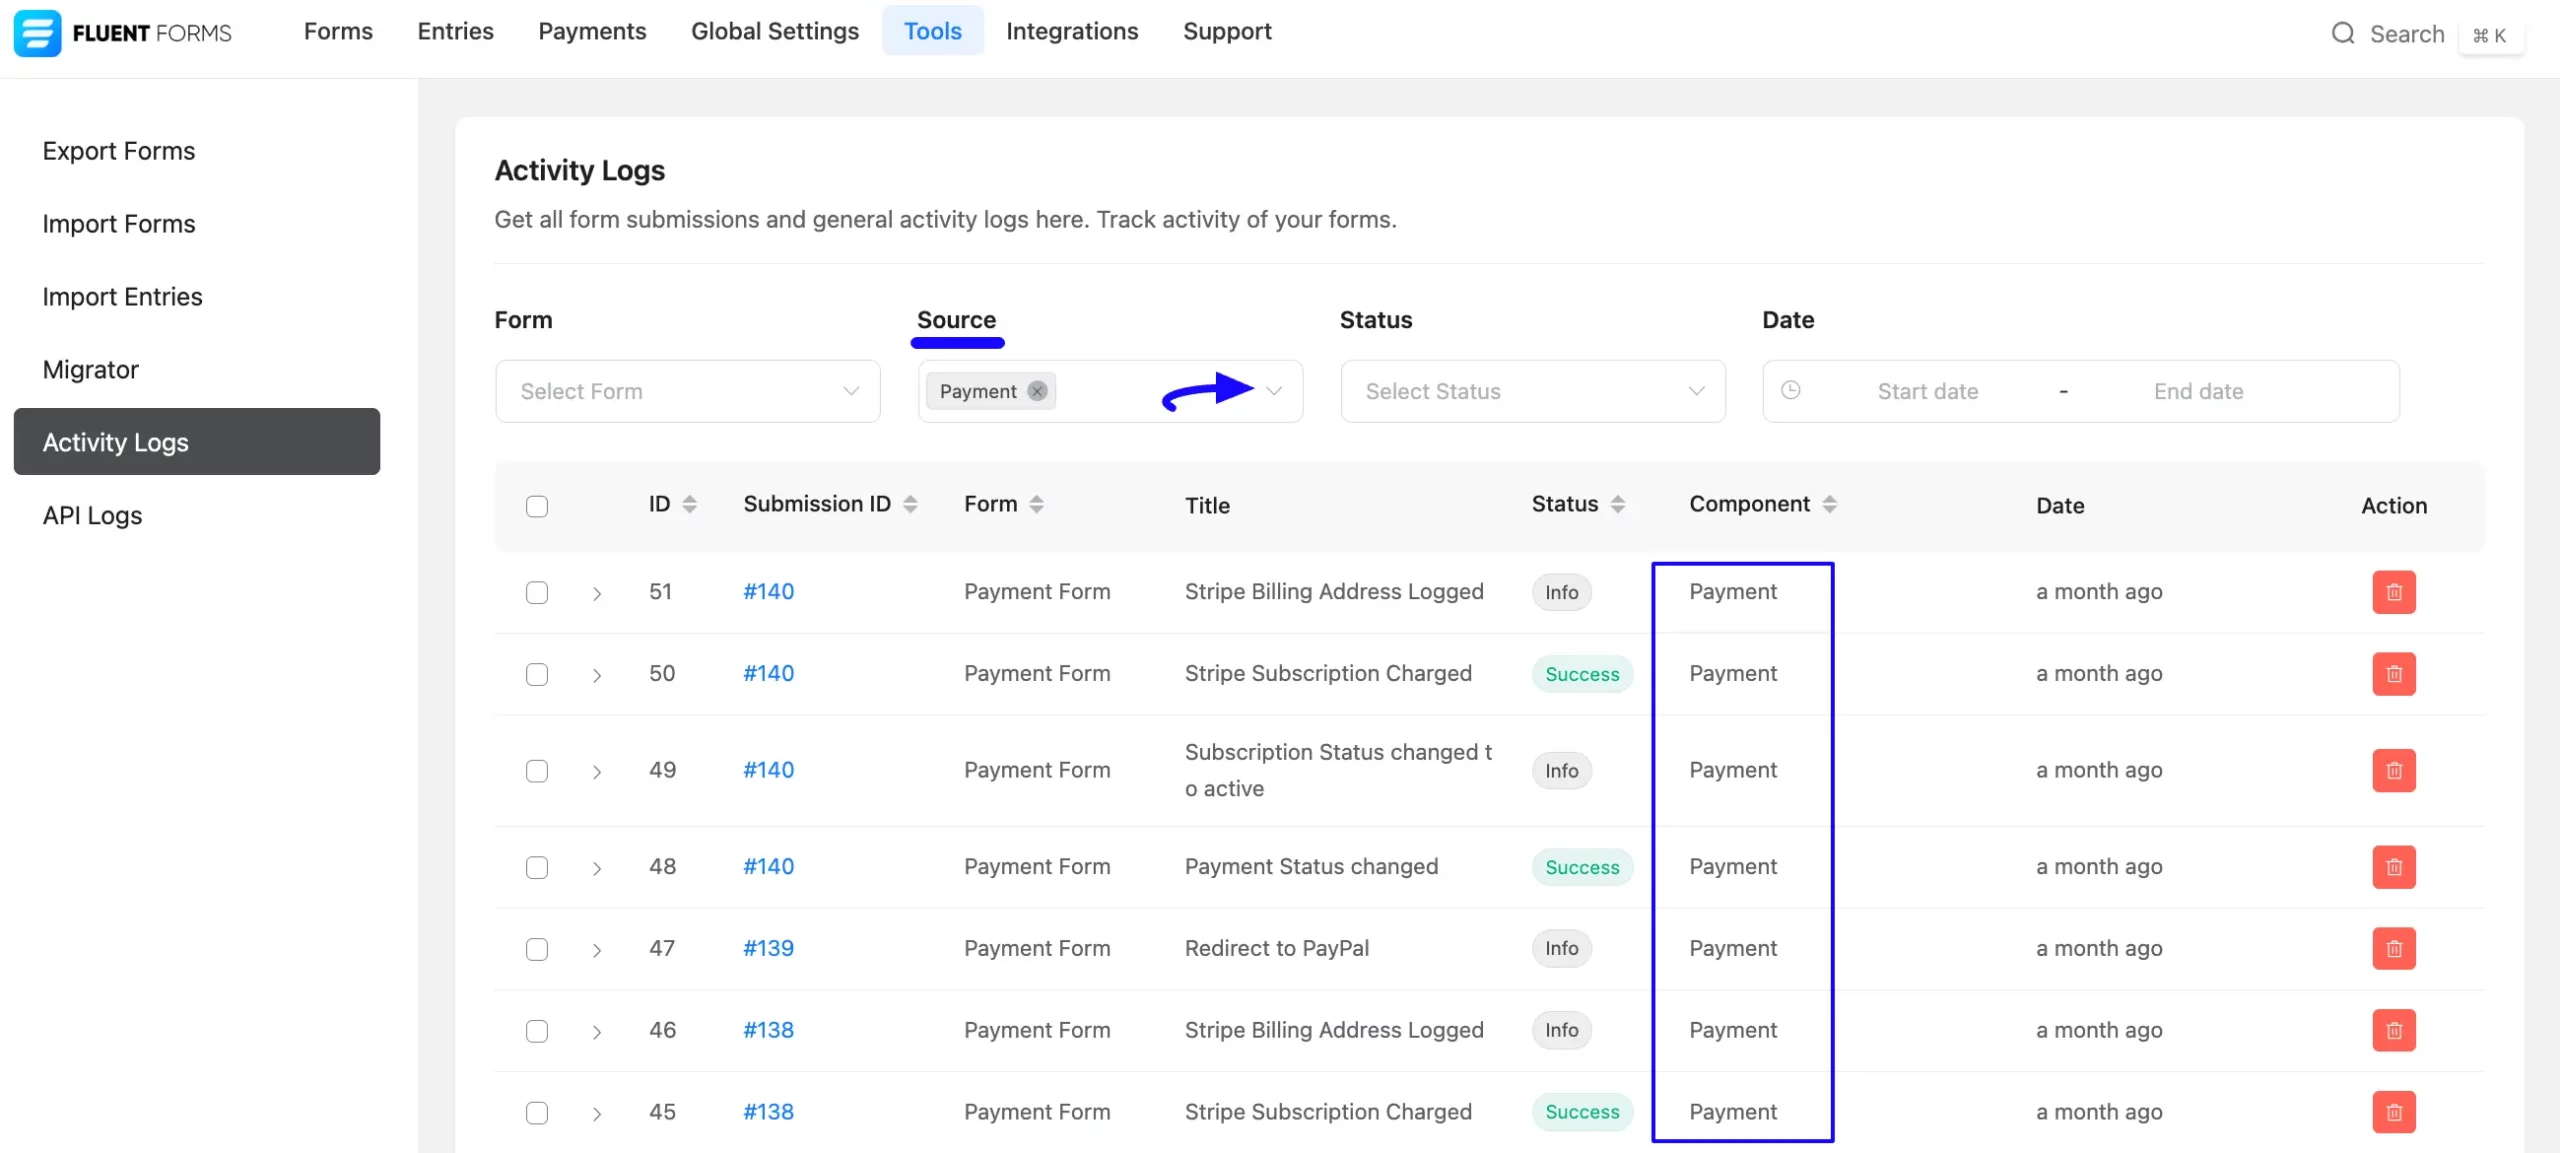Remove the Payment source filter tag
This screenshot has width=2560, height=1153.
[1036, 391]
